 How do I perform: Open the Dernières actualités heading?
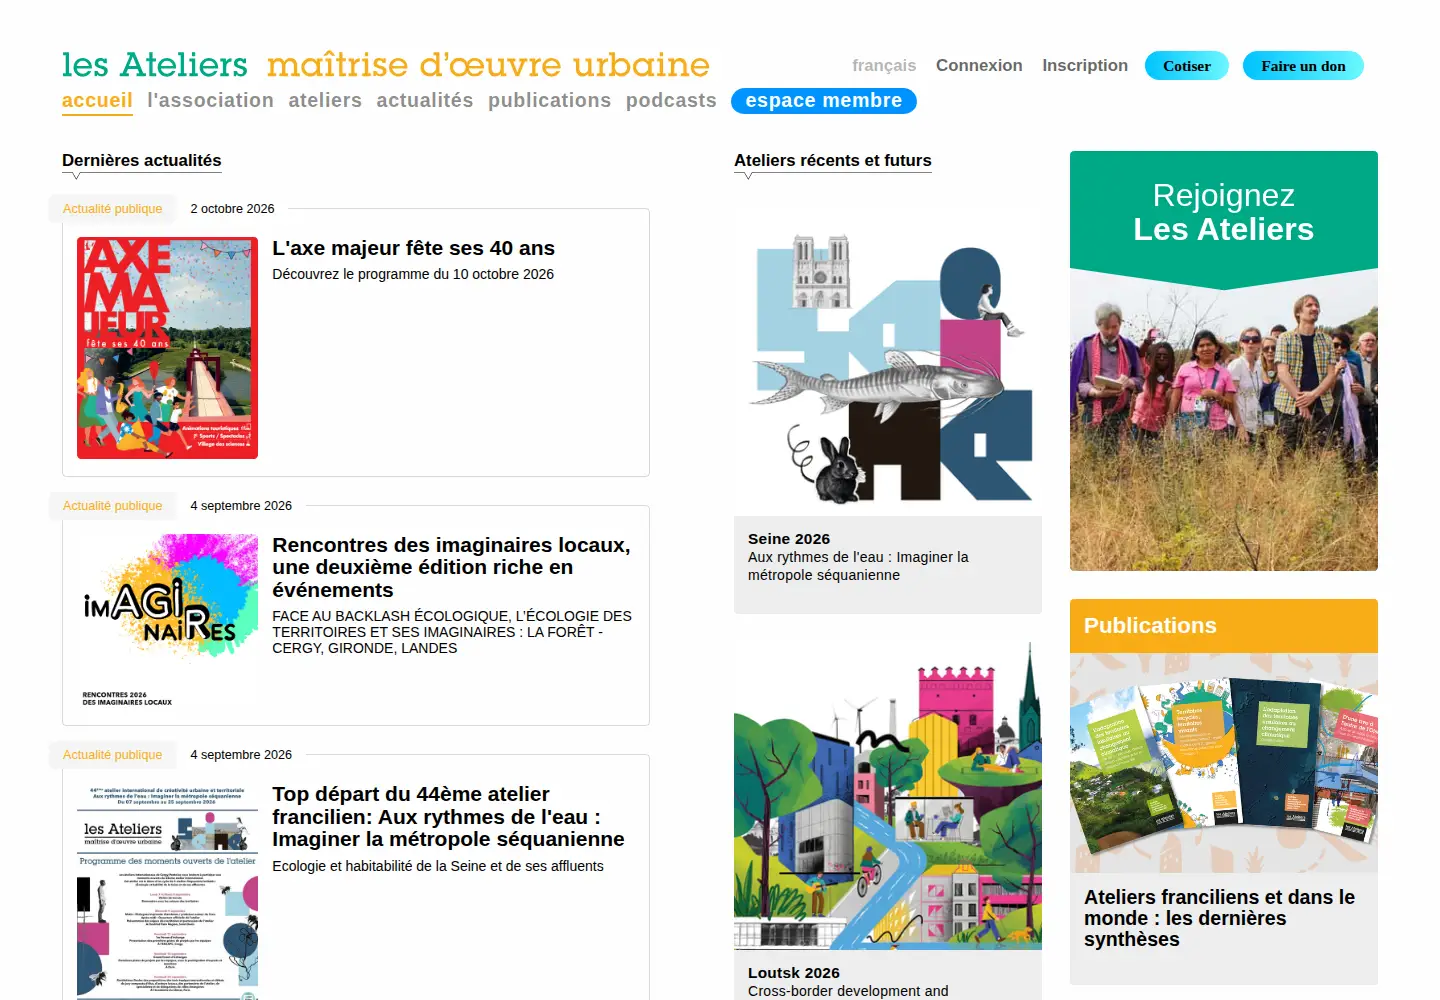coord(142,160)
